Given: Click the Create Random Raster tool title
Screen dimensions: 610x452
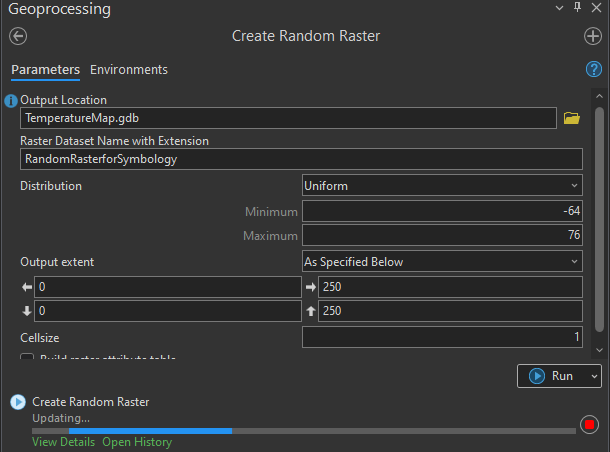Looking at the screenshot, I should 306,36.
